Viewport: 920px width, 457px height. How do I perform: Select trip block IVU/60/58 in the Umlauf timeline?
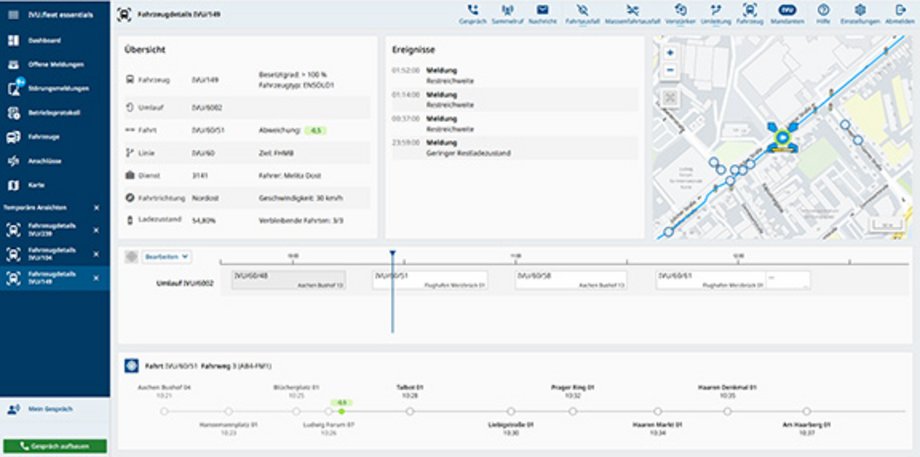click(571, 280)
